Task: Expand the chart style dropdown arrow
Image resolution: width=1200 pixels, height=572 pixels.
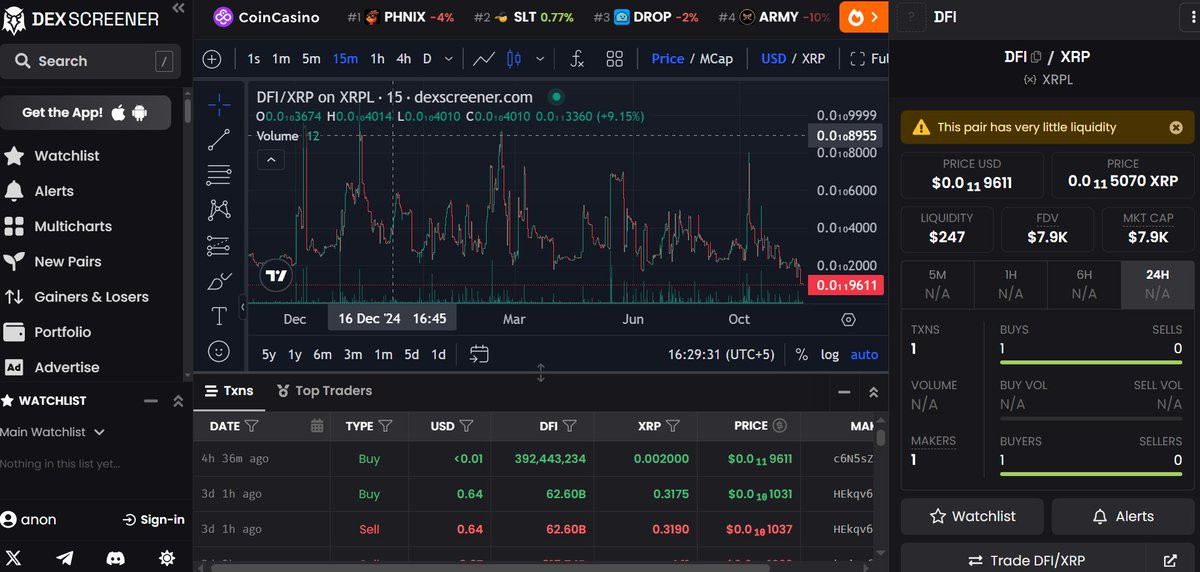Action: click(x=541, y=59)
